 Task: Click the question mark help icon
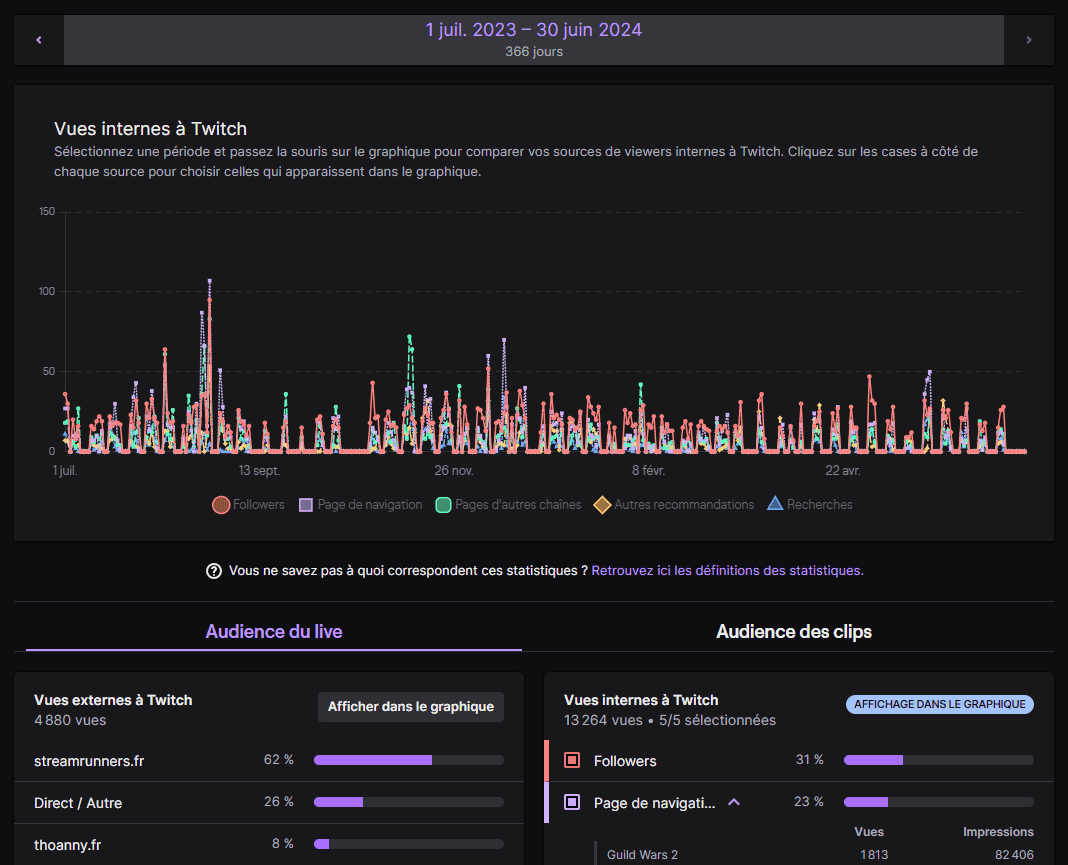(x=213, y=571)
